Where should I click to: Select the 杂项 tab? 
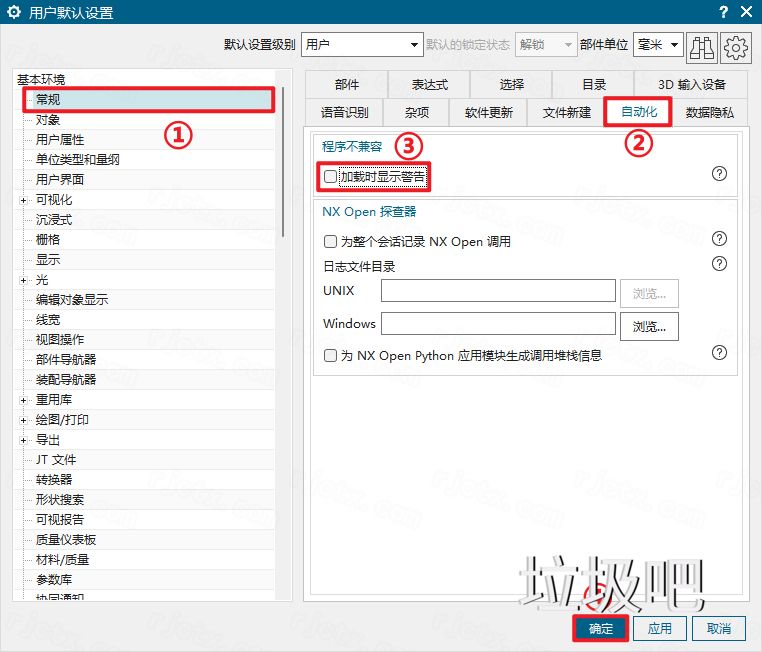click(x=416, y=113)
